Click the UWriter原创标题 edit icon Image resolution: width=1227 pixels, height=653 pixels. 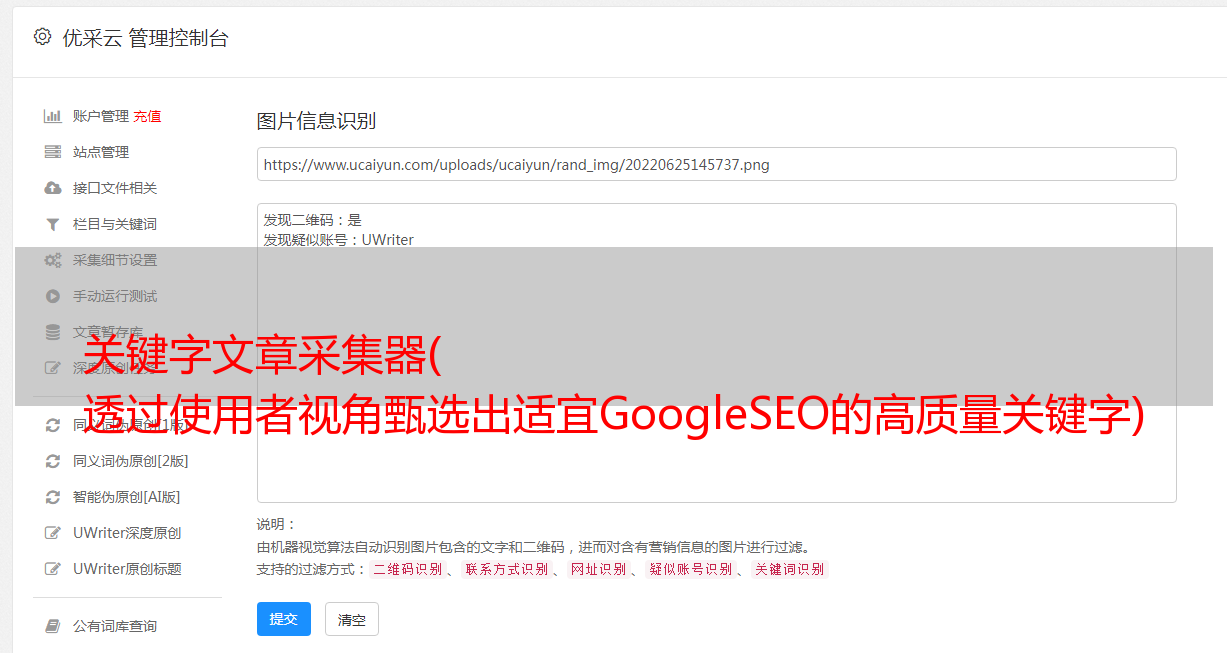pos(53,569)
